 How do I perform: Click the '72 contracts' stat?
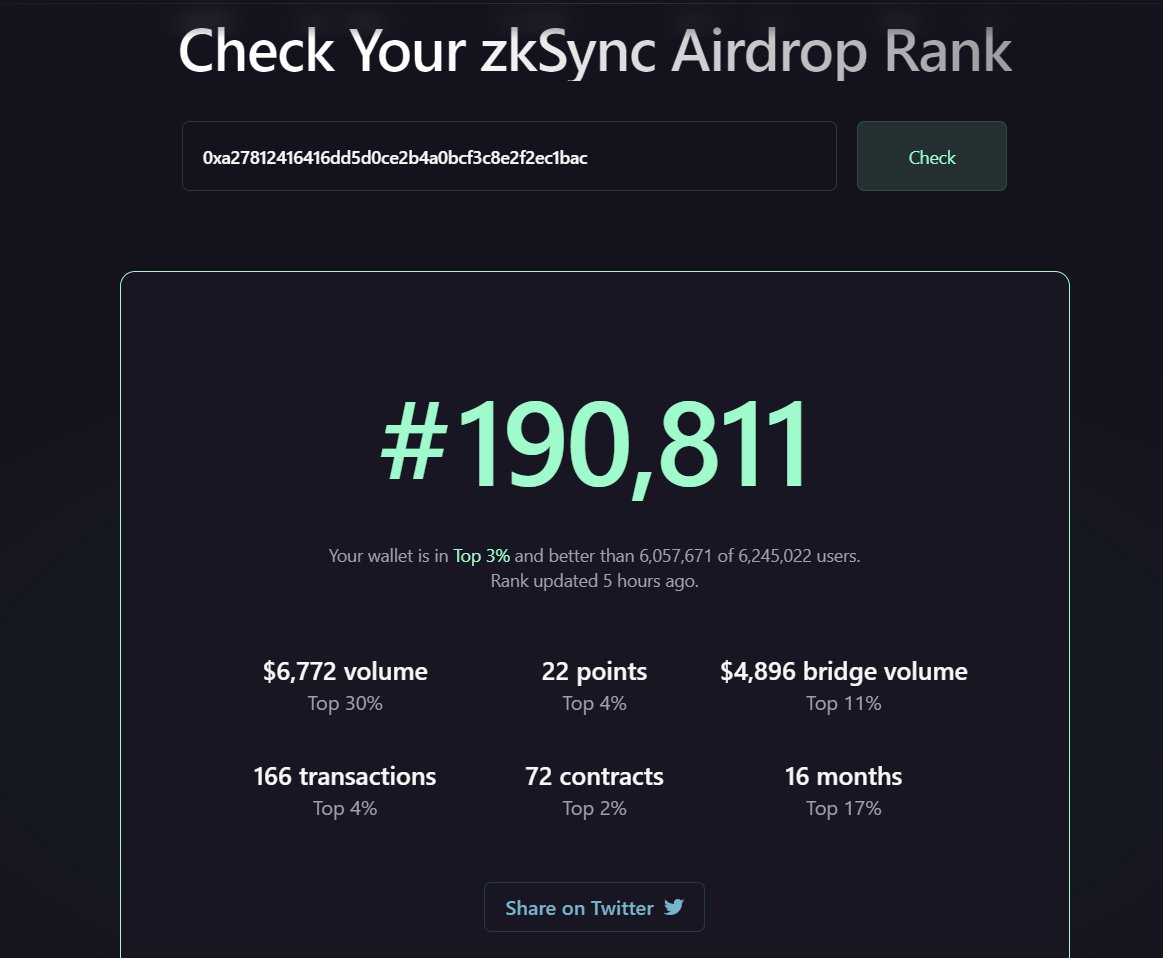click(594, 776)
